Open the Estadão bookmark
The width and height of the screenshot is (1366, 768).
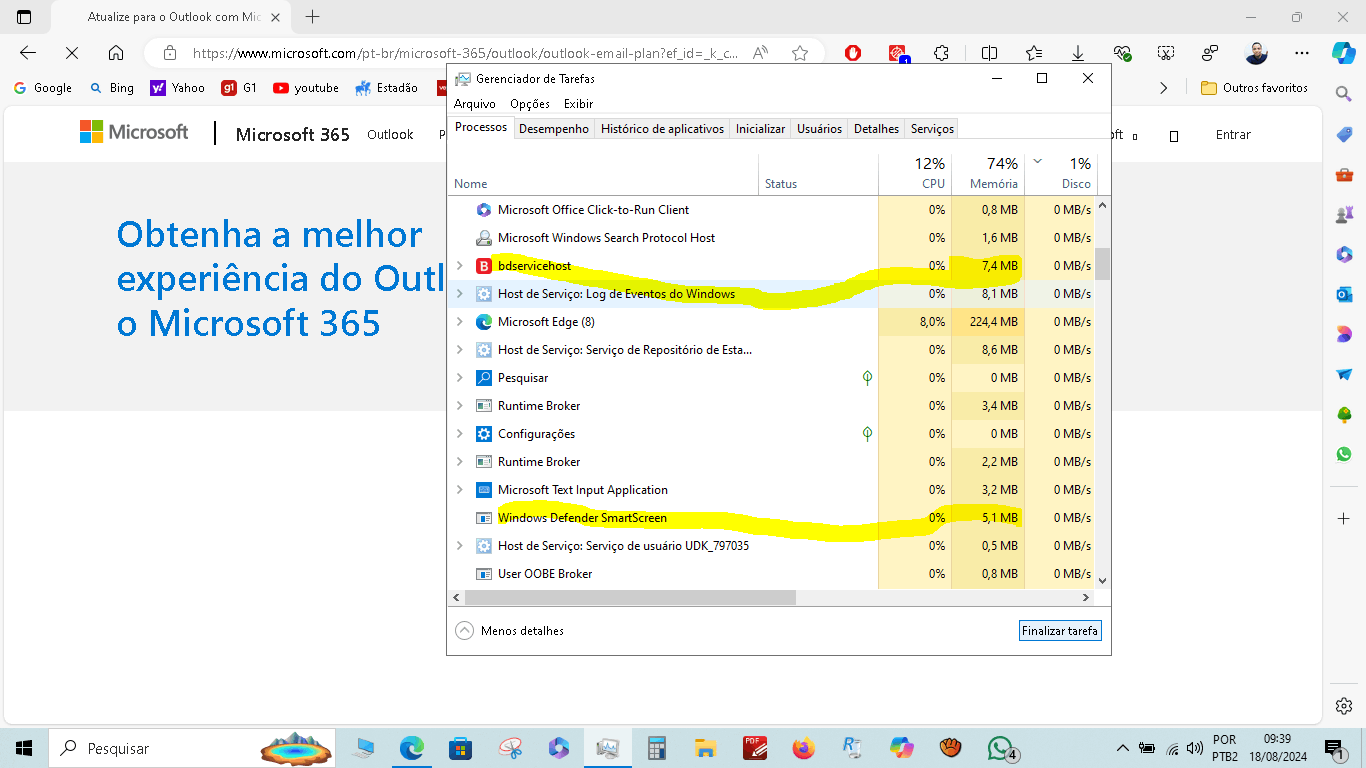[386, 88]
